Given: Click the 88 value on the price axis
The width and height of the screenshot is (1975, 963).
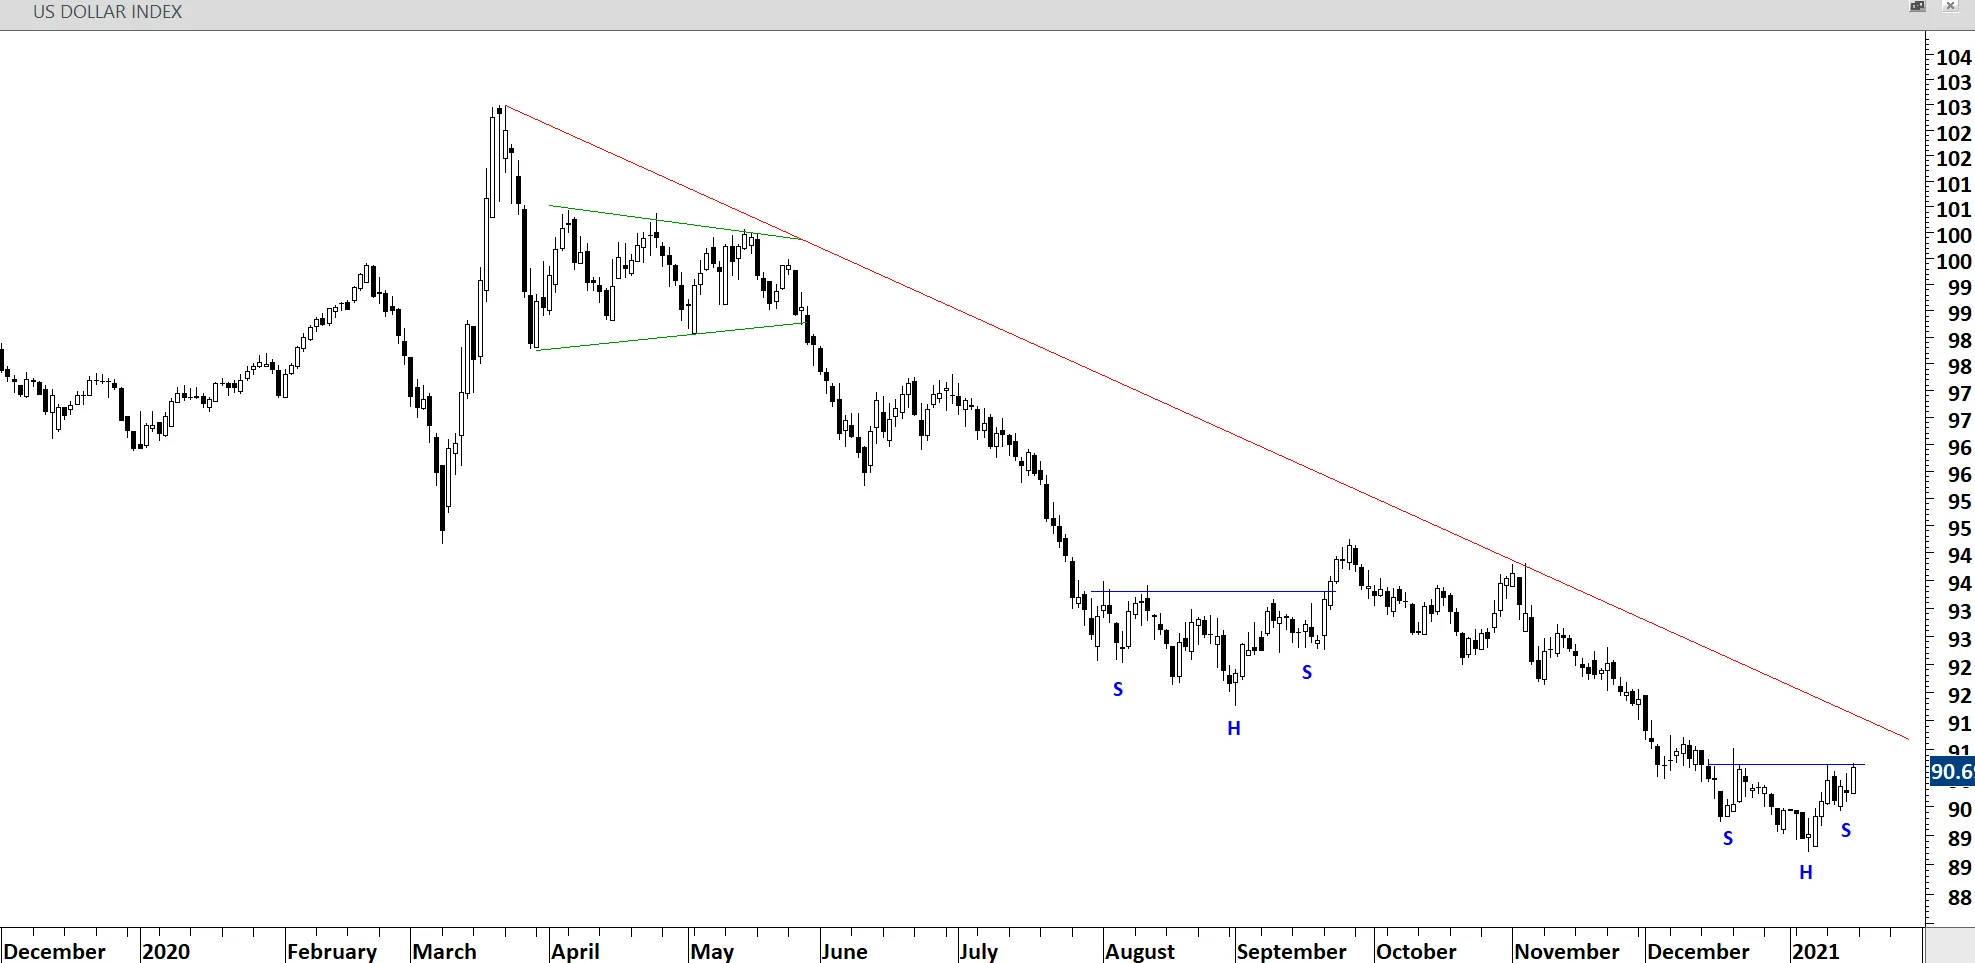Looking at the screenshot, I should click(x=1958, y=897).
